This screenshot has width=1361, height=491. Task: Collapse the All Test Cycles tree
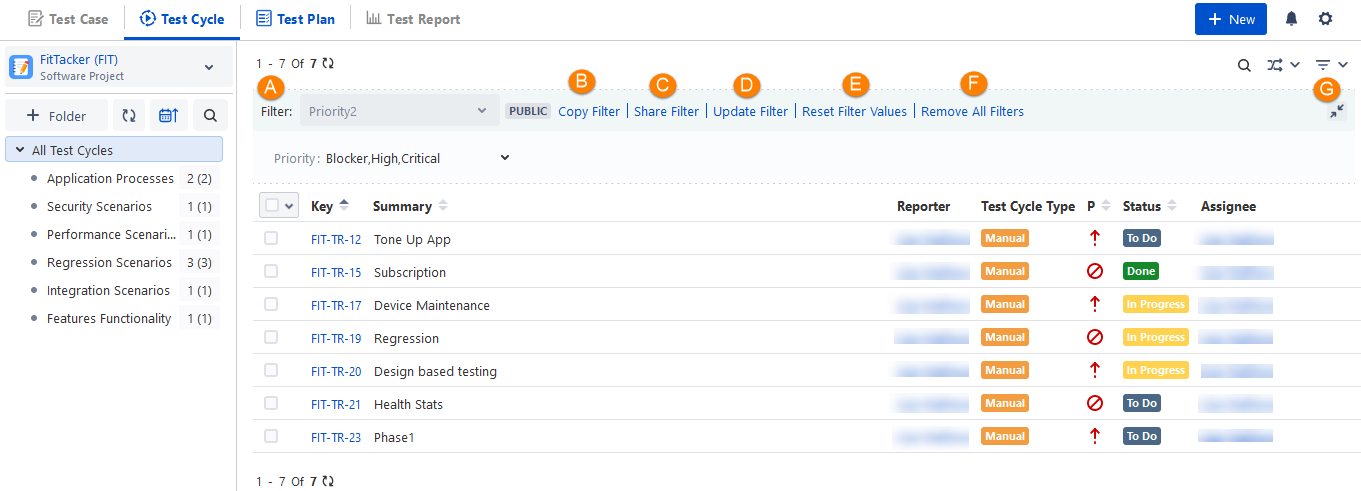coord(20,151)
